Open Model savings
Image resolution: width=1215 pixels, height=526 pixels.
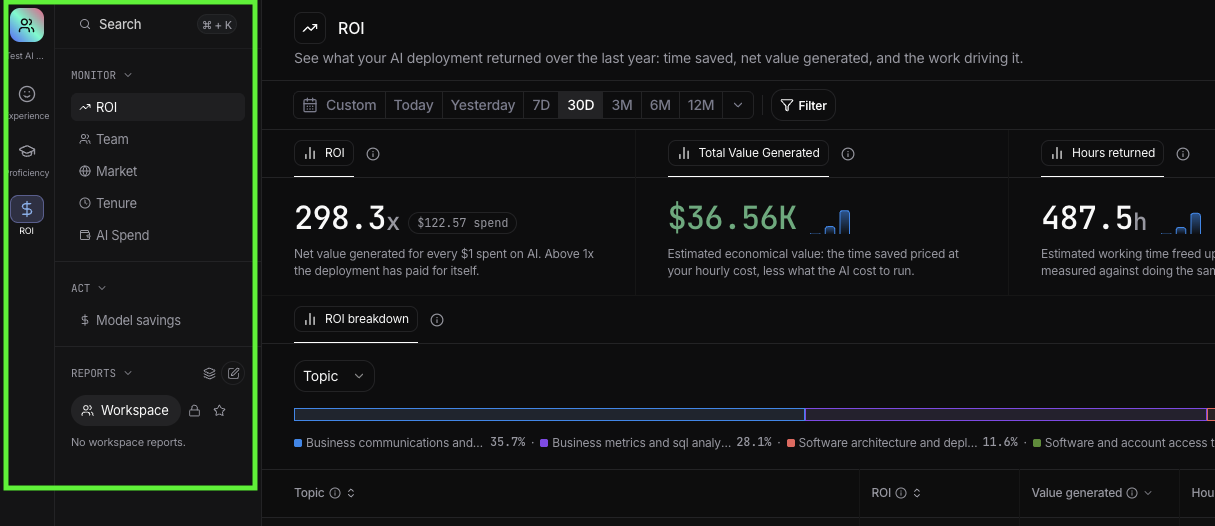(x=158, y=320)
